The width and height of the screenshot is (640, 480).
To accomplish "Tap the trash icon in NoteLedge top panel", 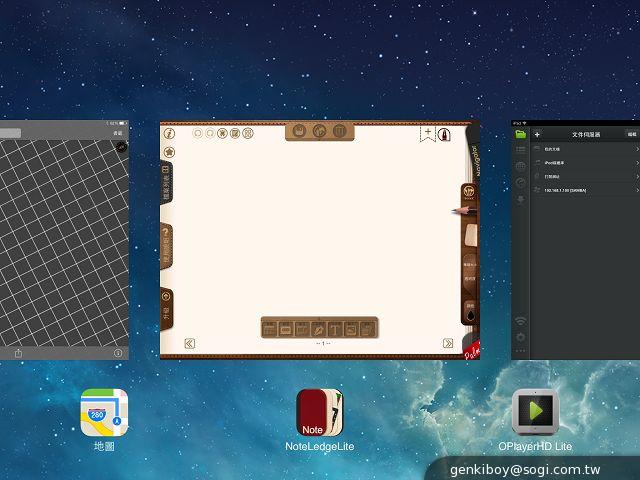I will point(340,131).
